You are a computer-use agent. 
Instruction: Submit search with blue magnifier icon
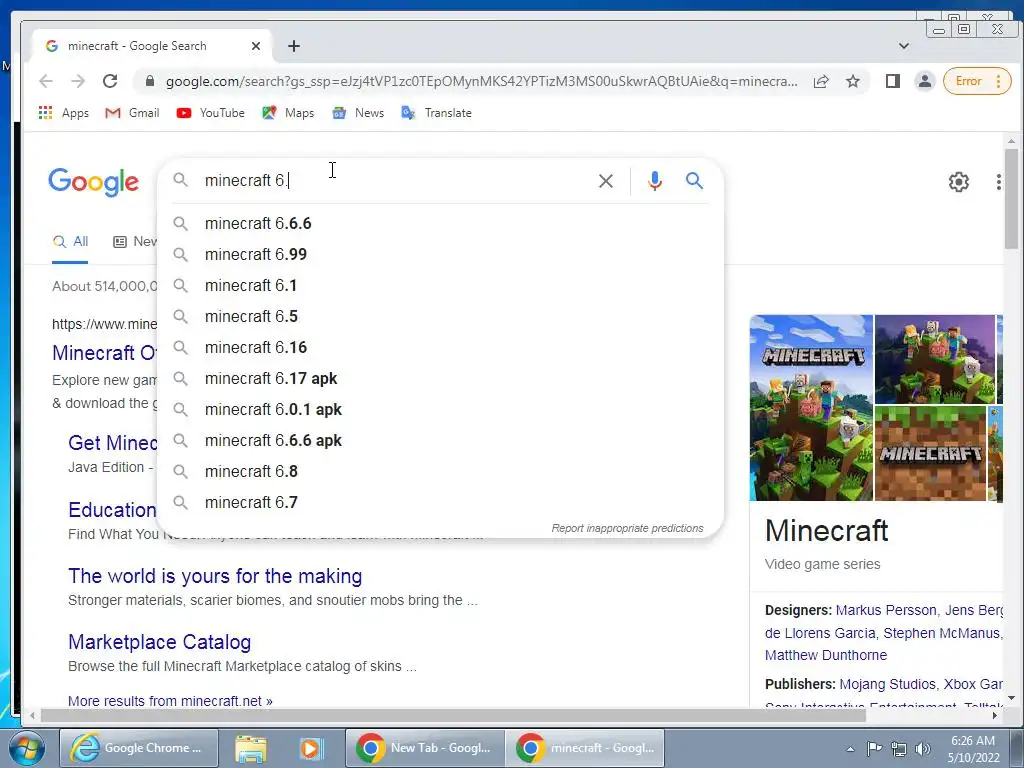(694, 180)
